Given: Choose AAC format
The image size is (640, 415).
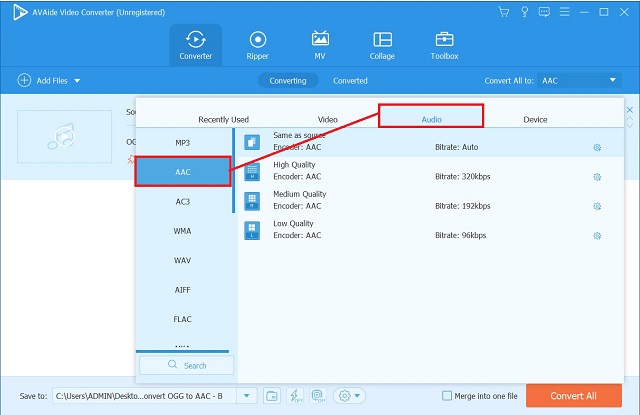Looking at the screenshot, I should (x=183, y=172).
